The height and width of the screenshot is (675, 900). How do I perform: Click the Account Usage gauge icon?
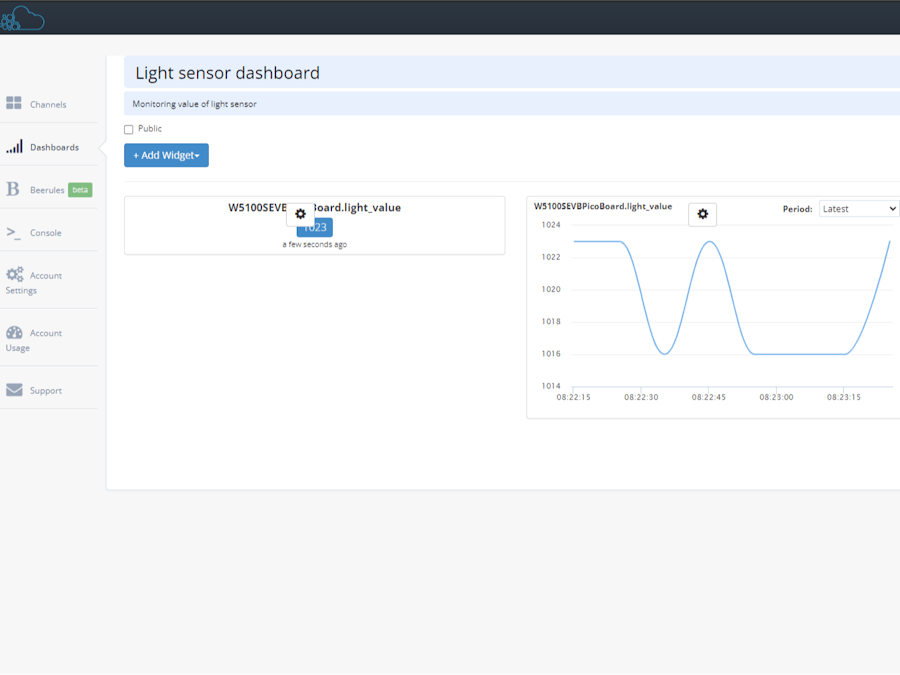(14, 333)
